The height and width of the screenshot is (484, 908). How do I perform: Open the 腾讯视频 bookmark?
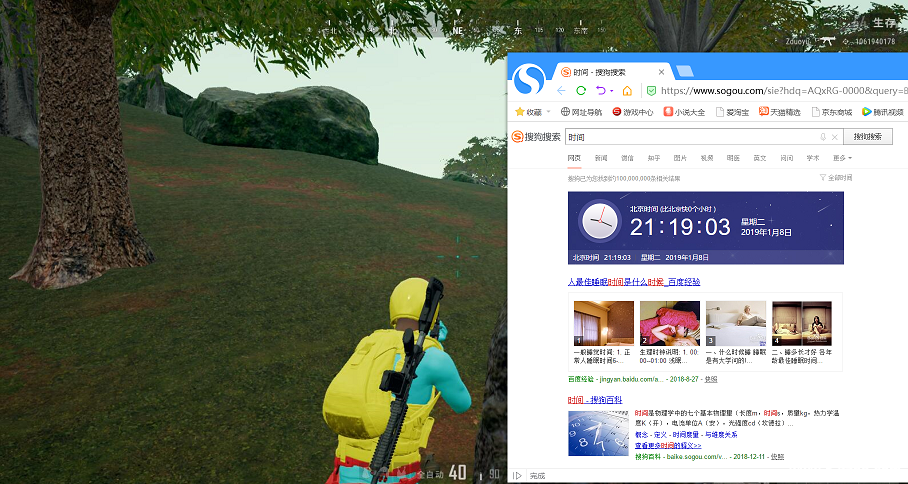click(883, 112)
